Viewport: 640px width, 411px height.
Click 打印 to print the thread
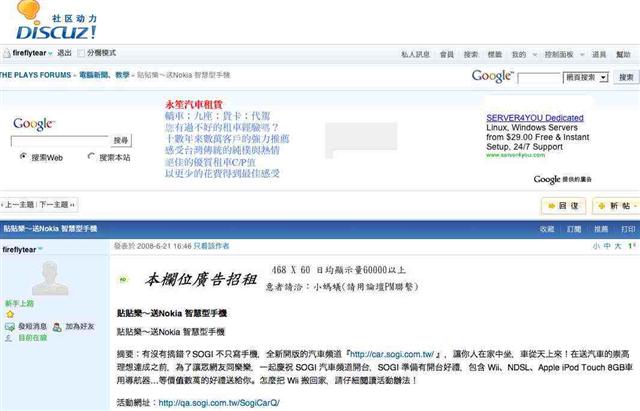click(628, 229)
